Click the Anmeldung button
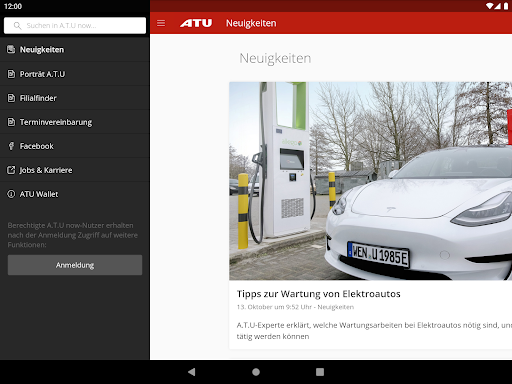This screenshot has width=512, height=384. coord(75,265)
